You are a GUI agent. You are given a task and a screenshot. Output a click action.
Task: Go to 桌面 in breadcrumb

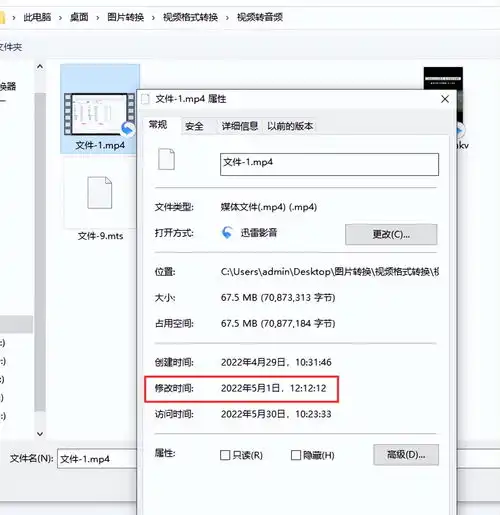(79, 17)
